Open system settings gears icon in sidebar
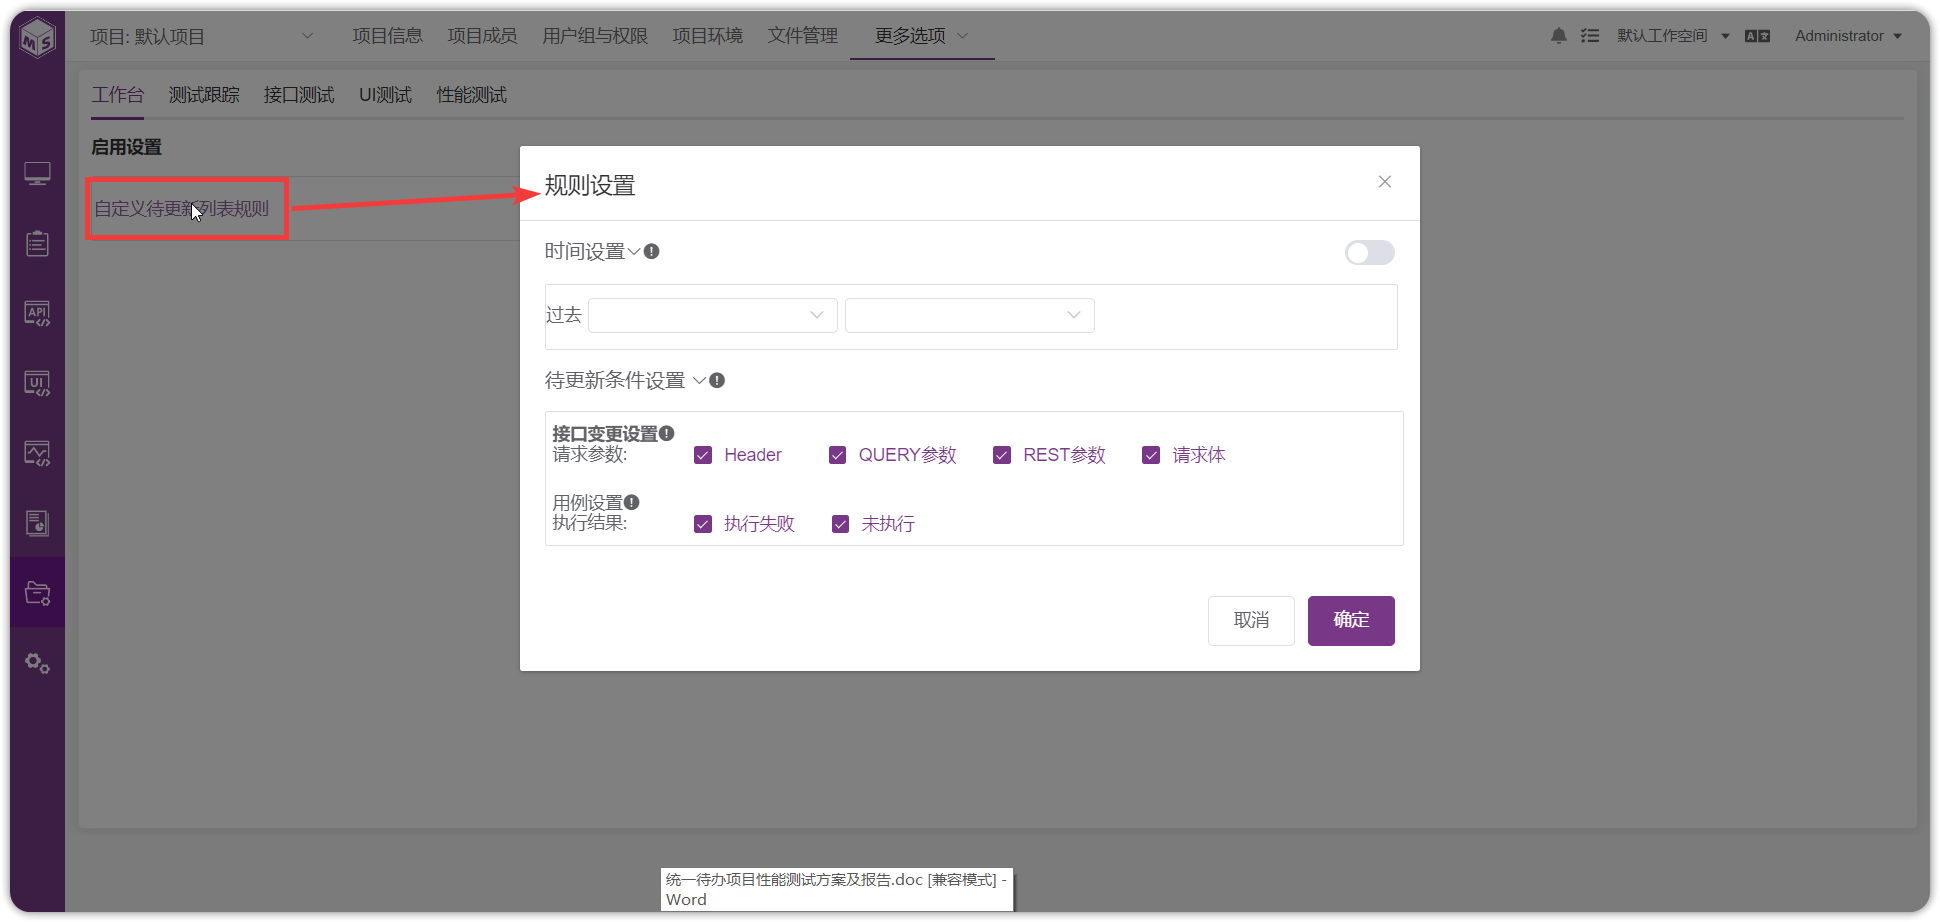Image resolution: width=1940 pixels, height=922 pixels. pos(37,663)
